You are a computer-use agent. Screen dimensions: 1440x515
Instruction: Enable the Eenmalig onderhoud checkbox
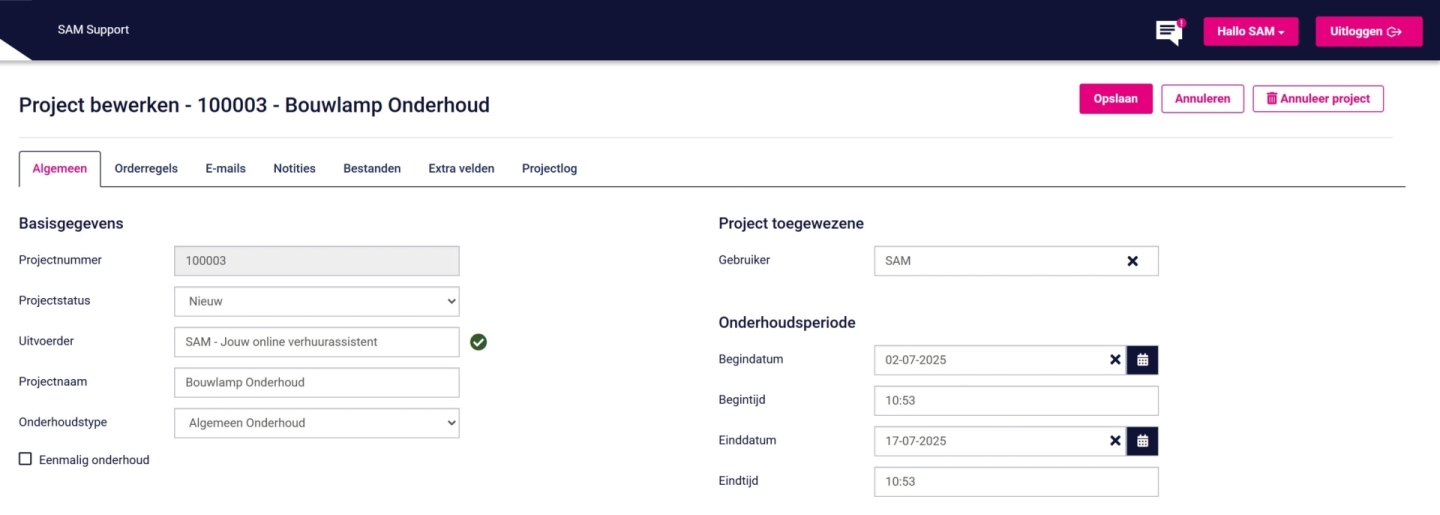[26, 459]
